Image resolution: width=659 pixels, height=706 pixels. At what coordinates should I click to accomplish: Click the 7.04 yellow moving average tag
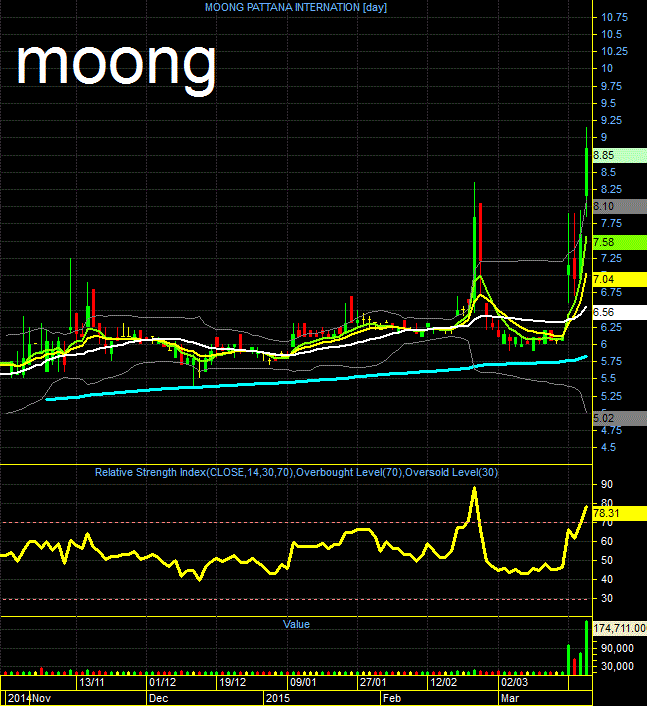click(x=620, y=279)
